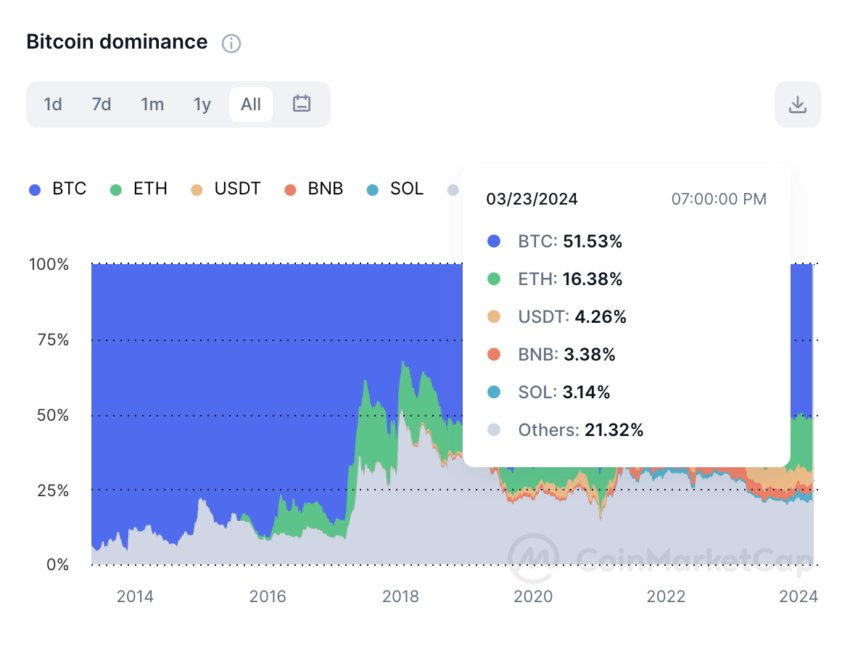Switch to the 1d time range
The width and height of the screenshot is (850, 650).
(x=53, y=104)
